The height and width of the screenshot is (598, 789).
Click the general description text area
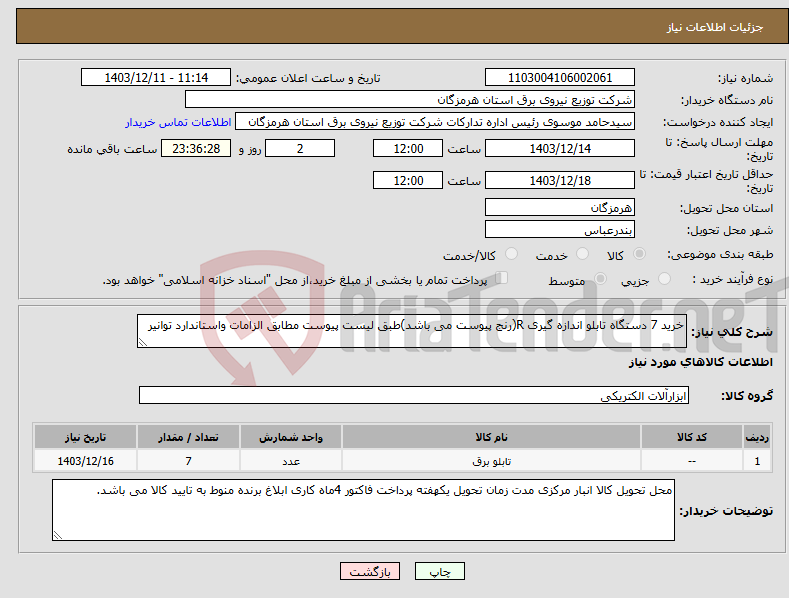tap(412, 331)
